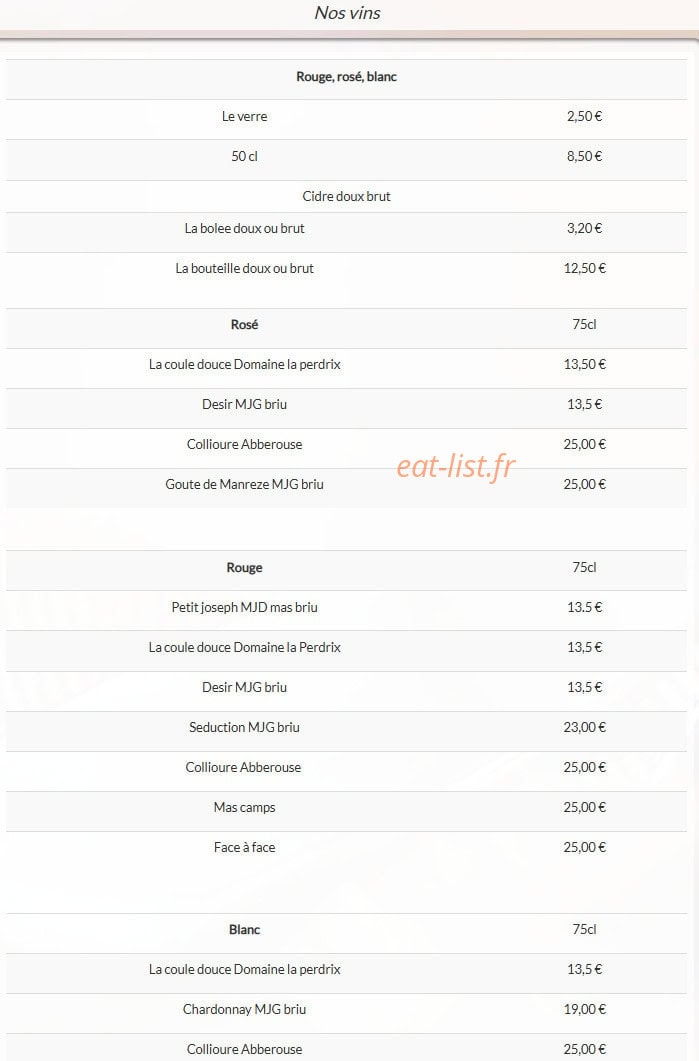
Task: Click the 'Cidre doux brut' subheading
Action: [x=346, y=196]
